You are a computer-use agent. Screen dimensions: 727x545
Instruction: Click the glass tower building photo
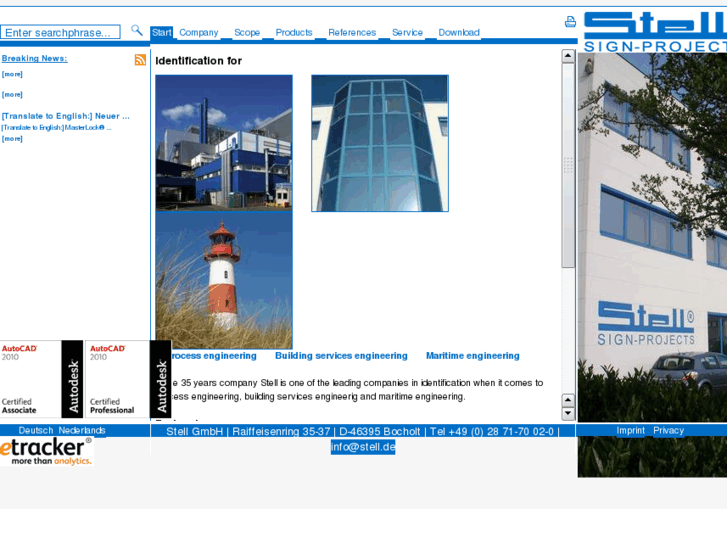point(380,143)
